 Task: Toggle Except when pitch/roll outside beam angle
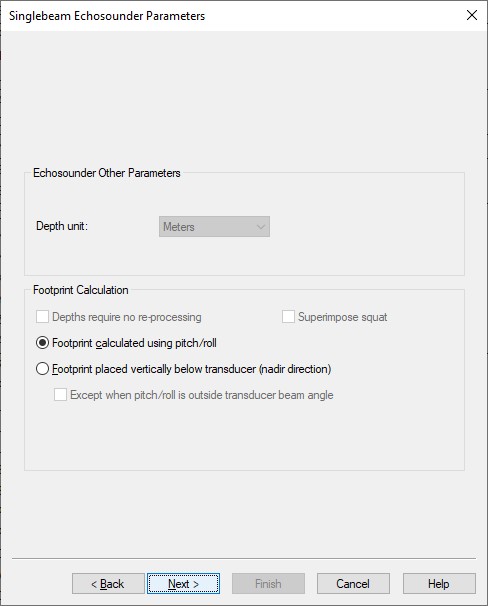click(60, 395)
